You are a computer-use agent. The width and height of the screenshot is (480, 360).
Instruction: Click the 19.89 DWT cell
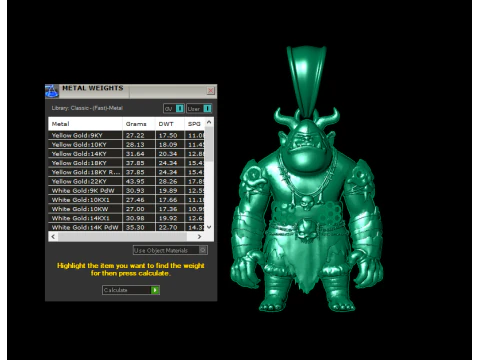pyautogui.click(x=170, y=191)
